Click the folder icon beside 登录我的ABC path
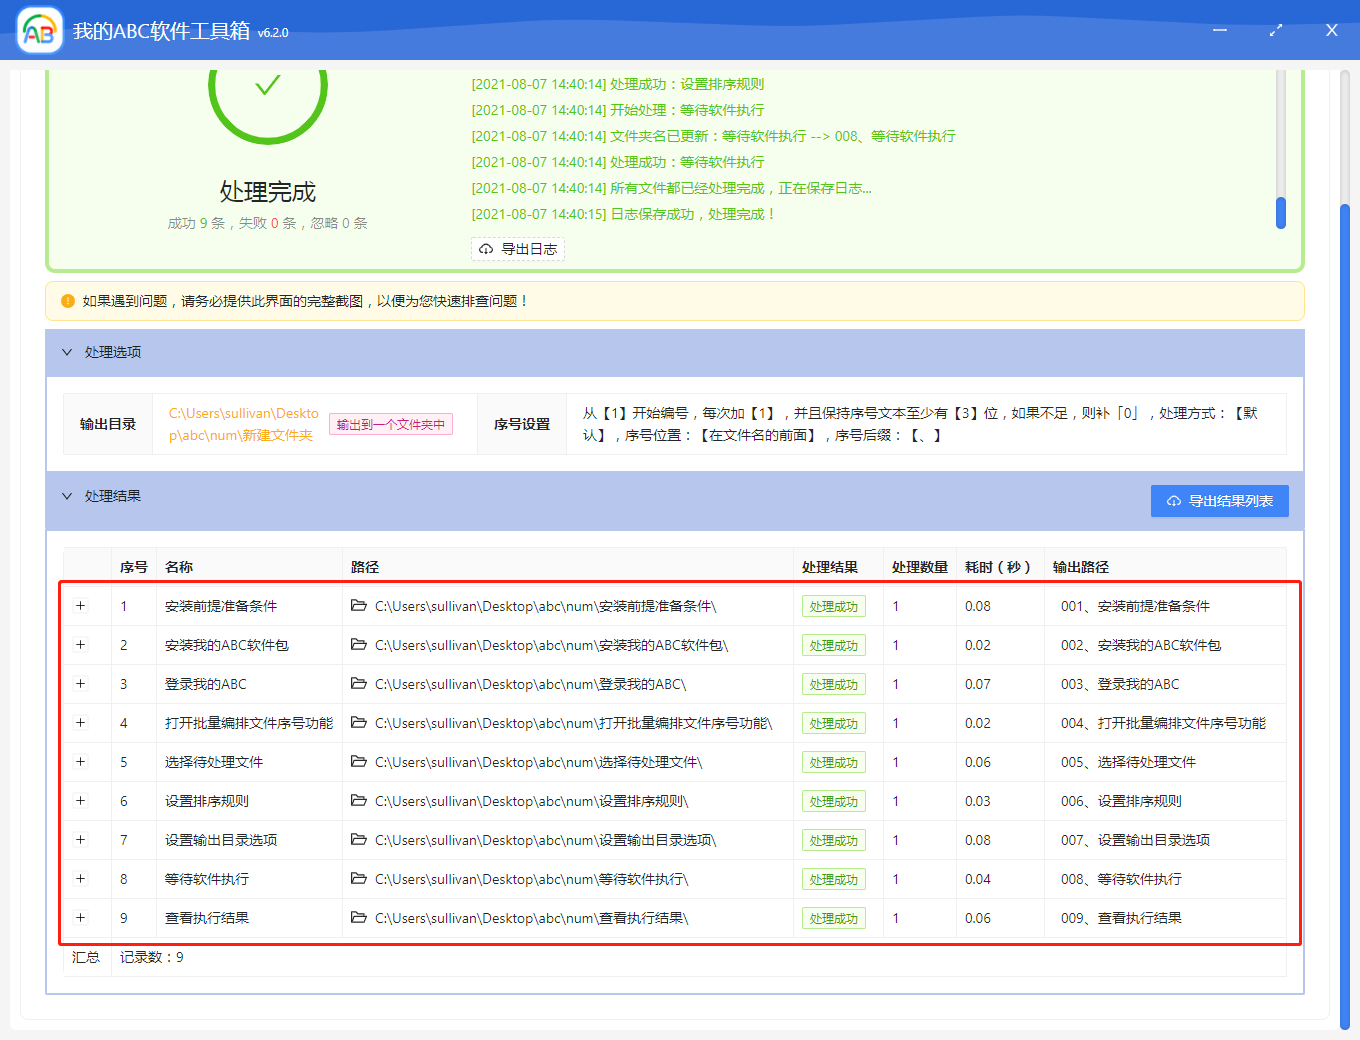Screen dimensions: 1360x1040 tap(360, 684)
